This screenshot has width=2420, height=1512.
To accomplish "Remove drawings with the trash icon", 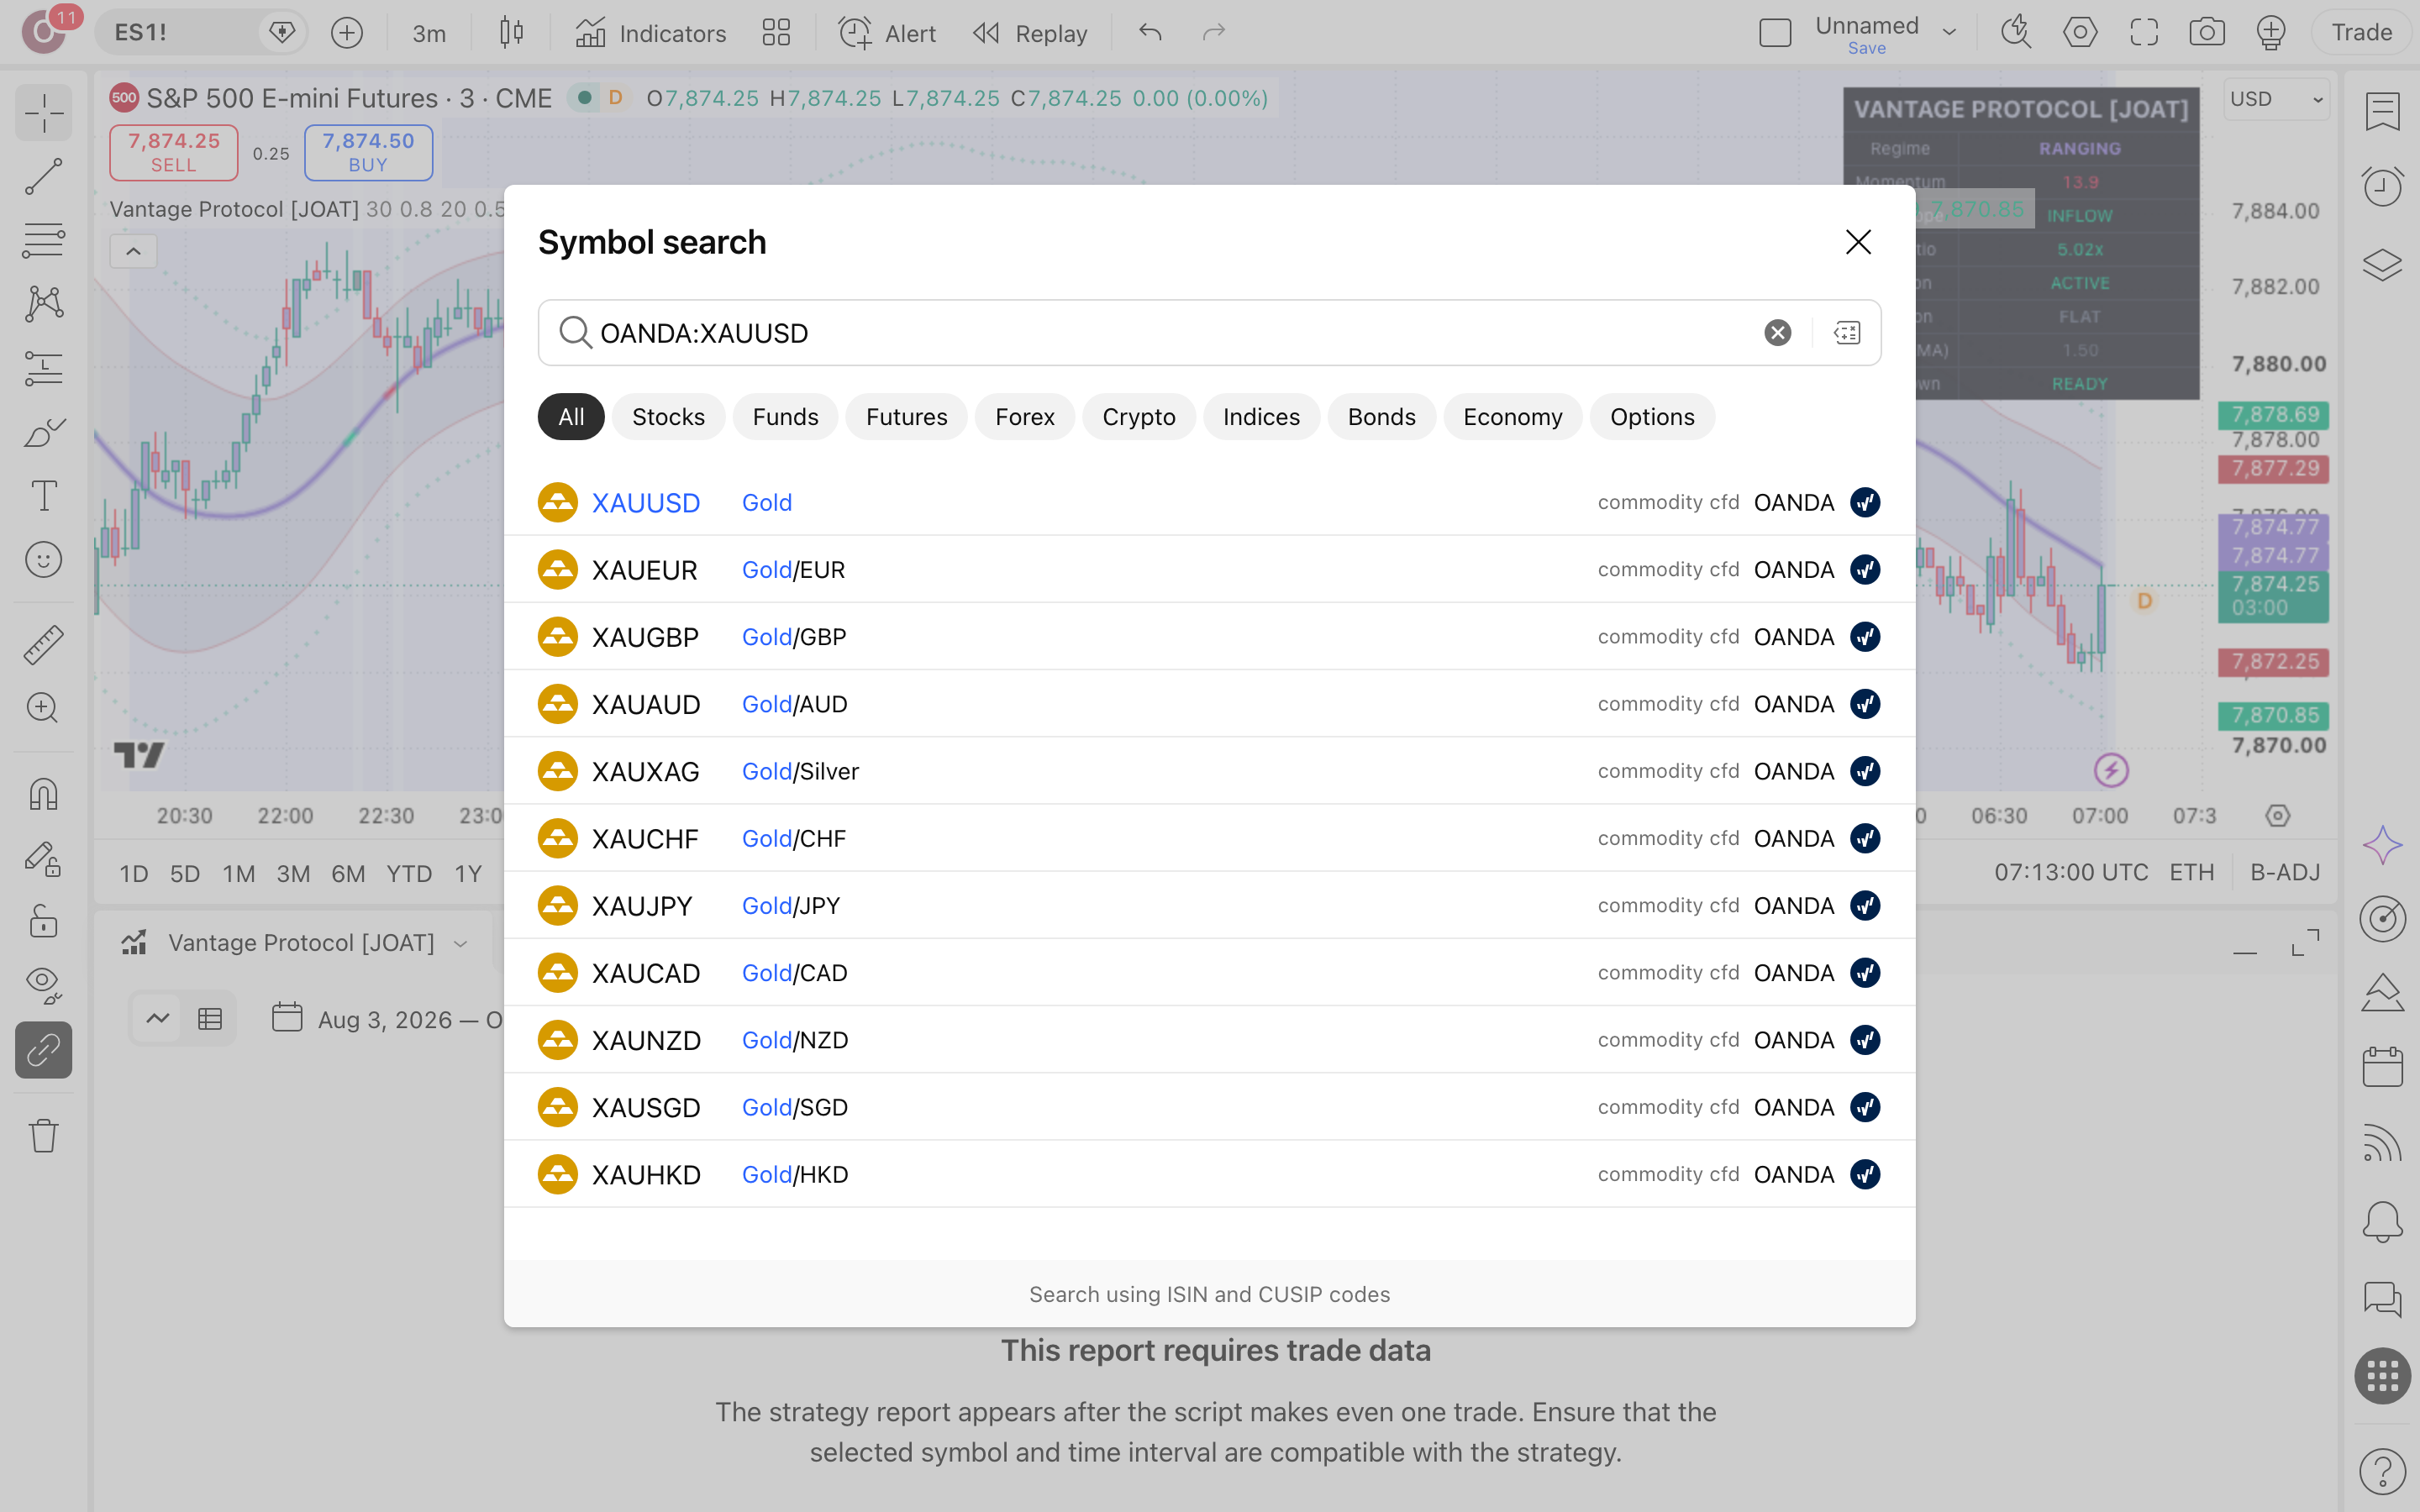I will tap(43, 1136).
